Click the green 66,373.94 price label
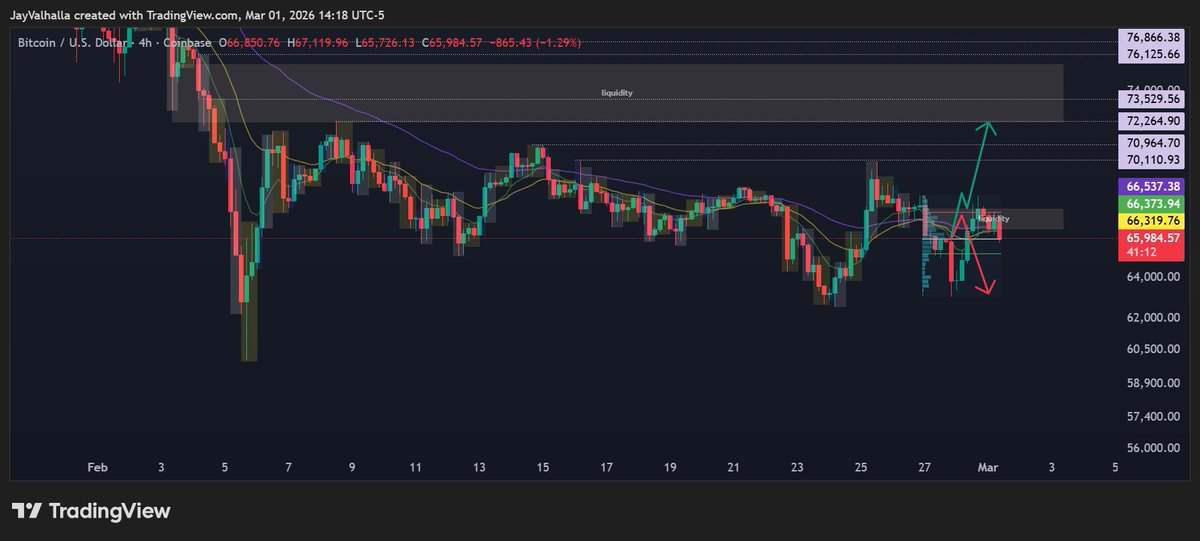 tap(1153, 203)
